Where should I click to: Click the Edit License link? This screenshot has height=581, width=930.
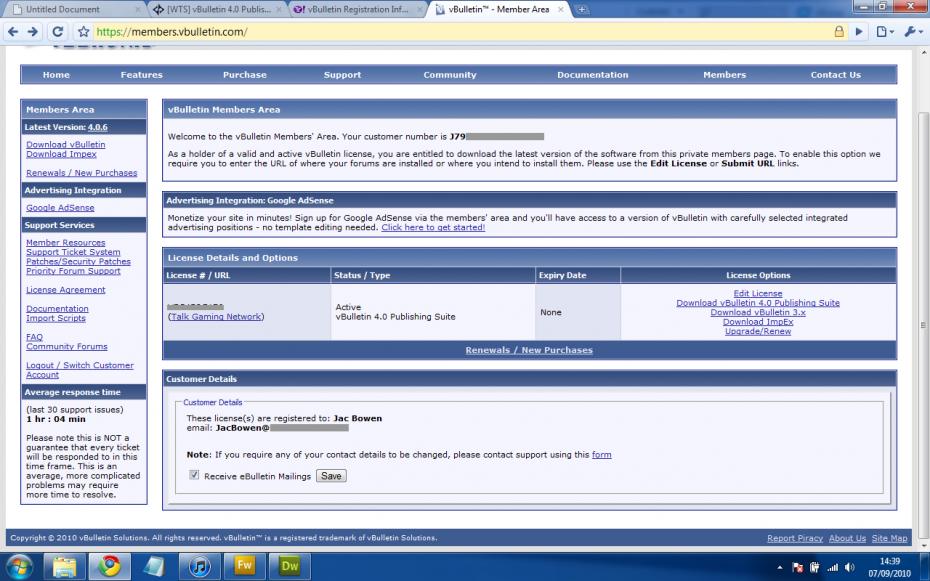click(x=757, y=293)
